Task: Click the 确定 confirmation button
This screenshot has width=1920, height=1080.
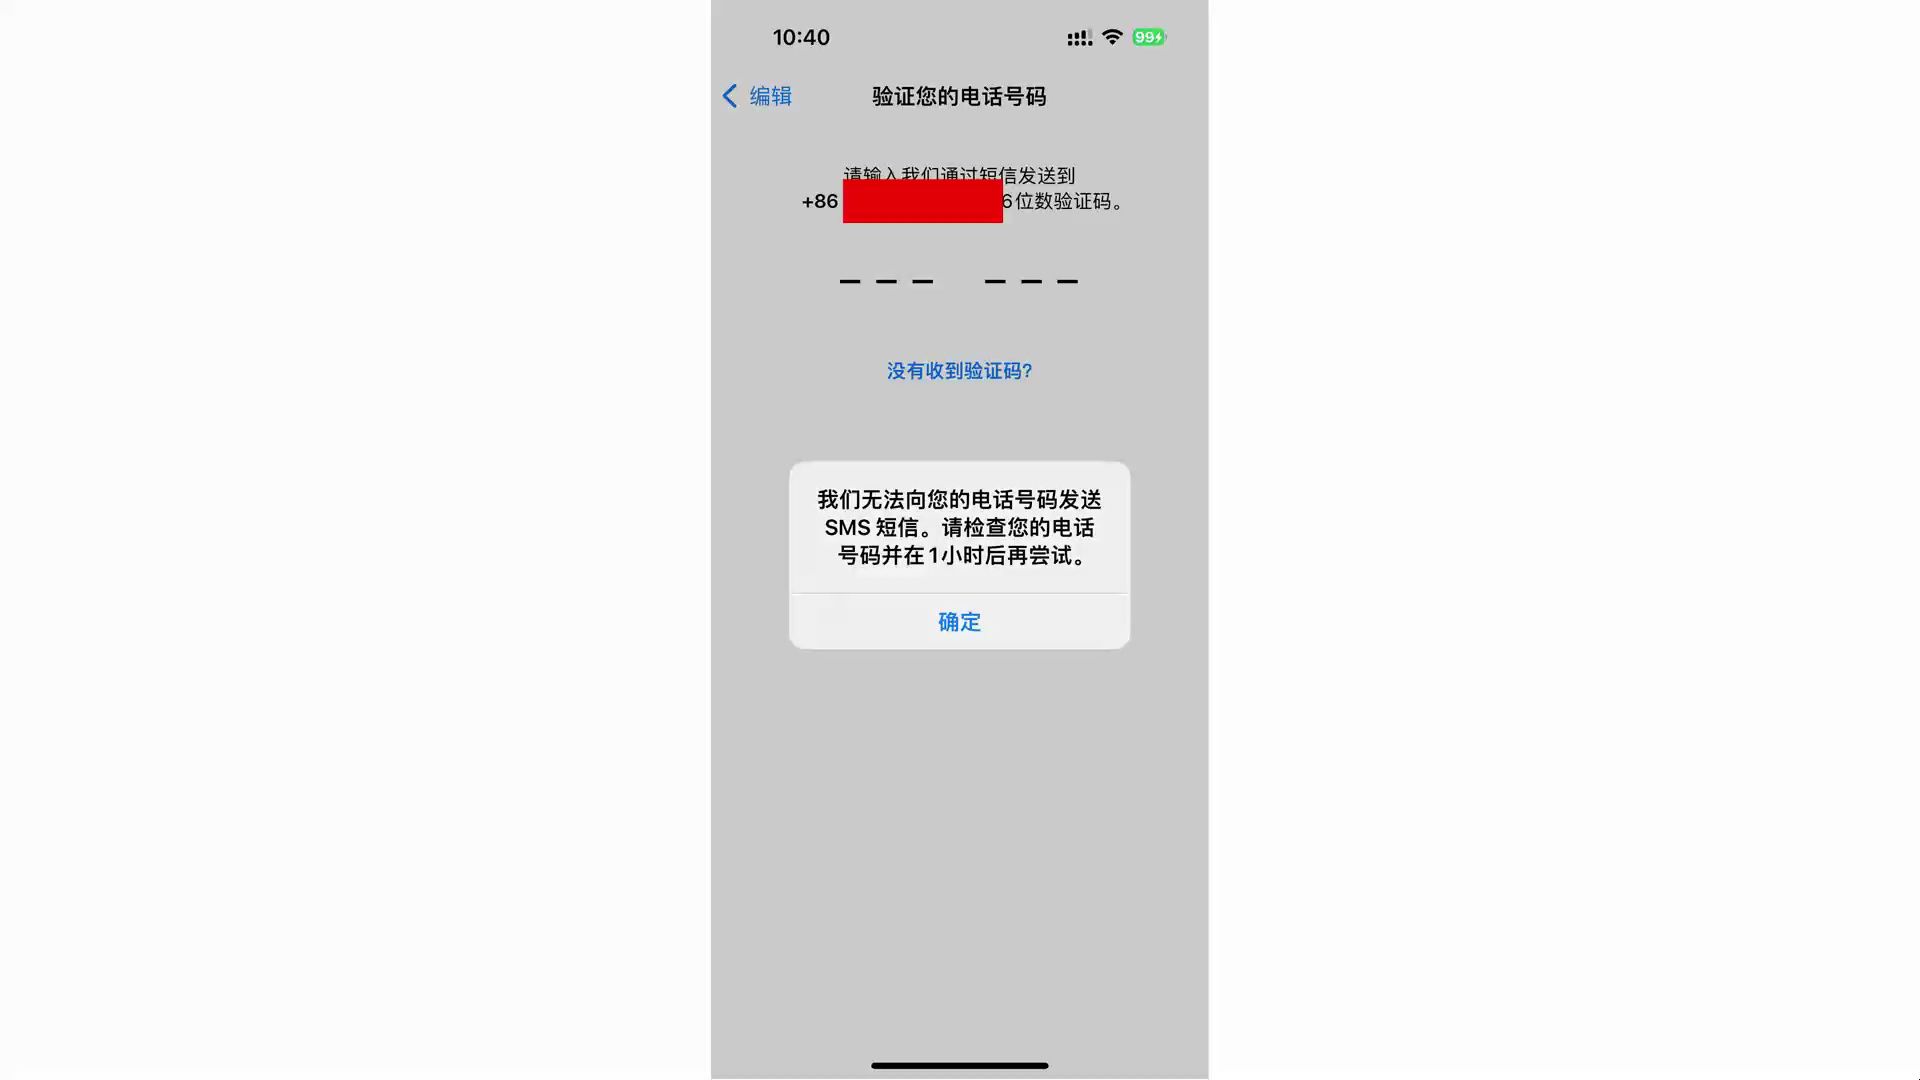Action: point(960,621)
